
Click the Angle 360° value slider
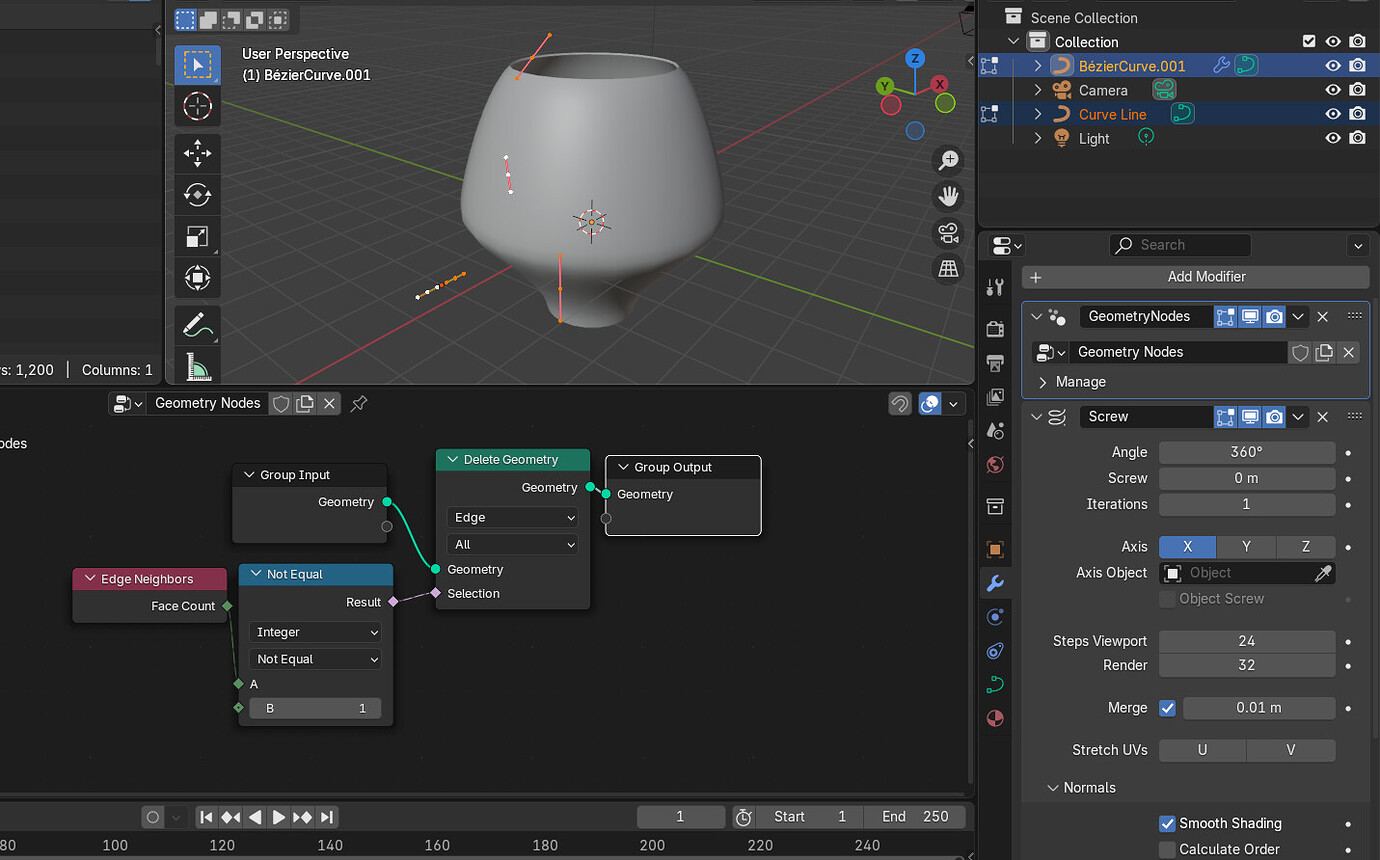(1247, 452)
